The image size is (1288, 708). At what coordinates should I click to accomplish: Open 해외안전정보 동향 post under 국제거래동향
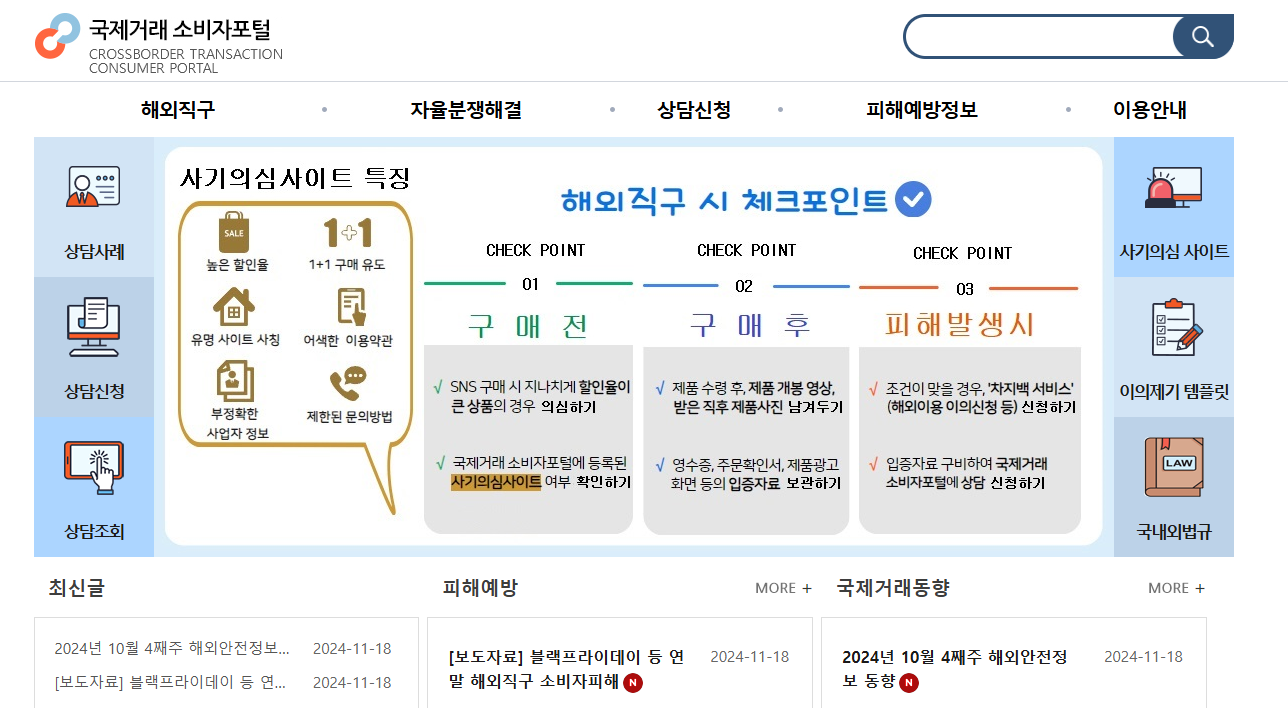[x=955, y=670]
